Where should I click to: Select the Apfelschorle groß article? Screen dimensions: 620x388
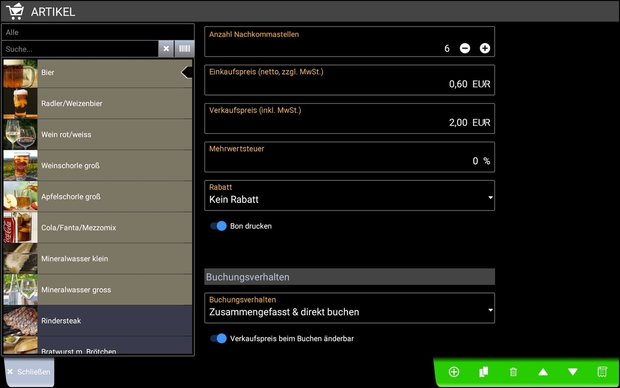pyautogui.click(x=98, y=197)
